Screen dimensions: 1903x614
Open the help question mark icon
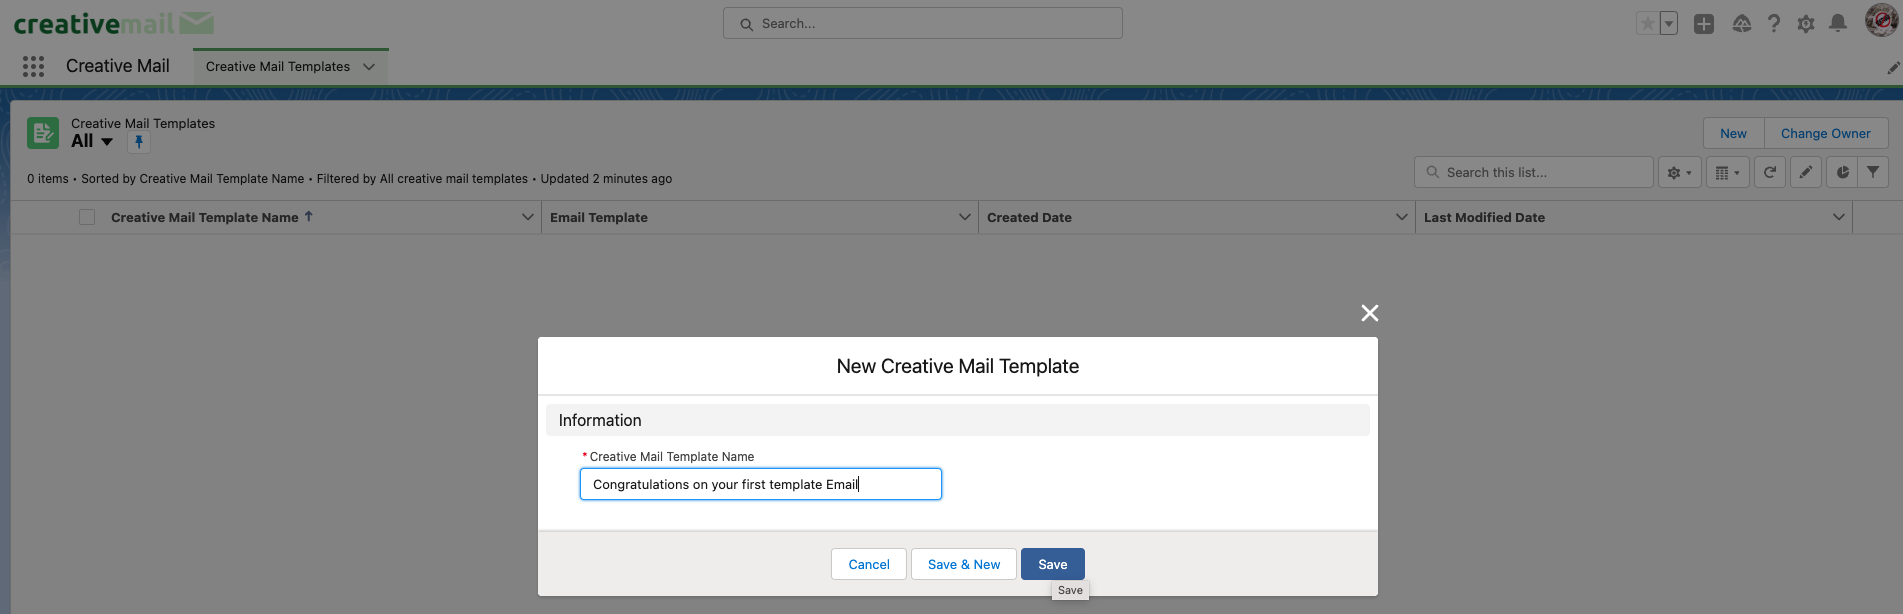1774,23
